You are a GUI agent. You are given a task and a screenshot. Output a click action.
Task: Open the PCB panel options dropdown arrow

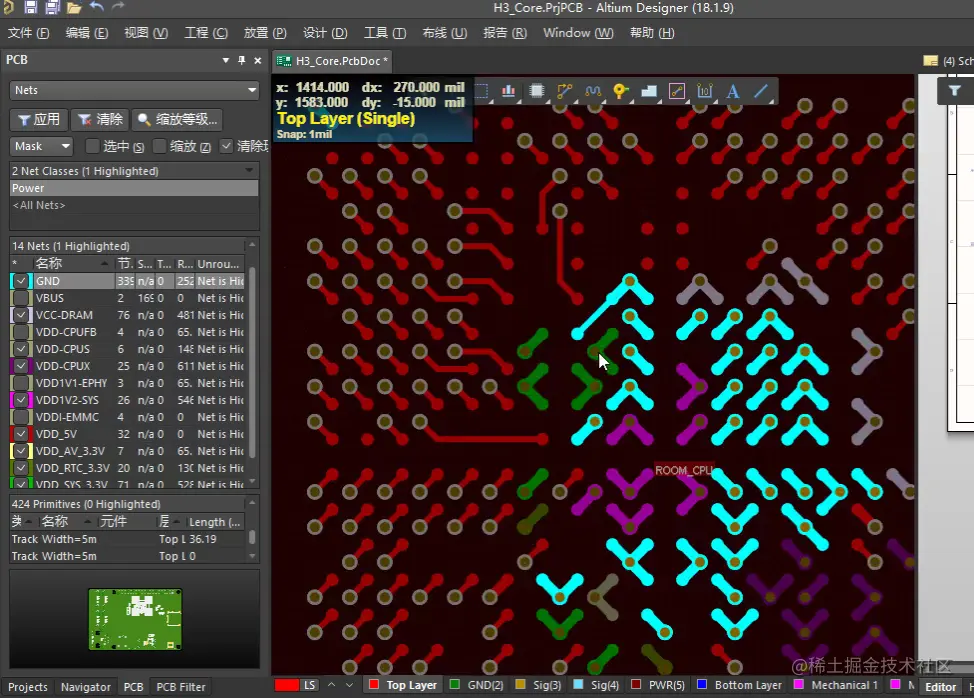225,60
